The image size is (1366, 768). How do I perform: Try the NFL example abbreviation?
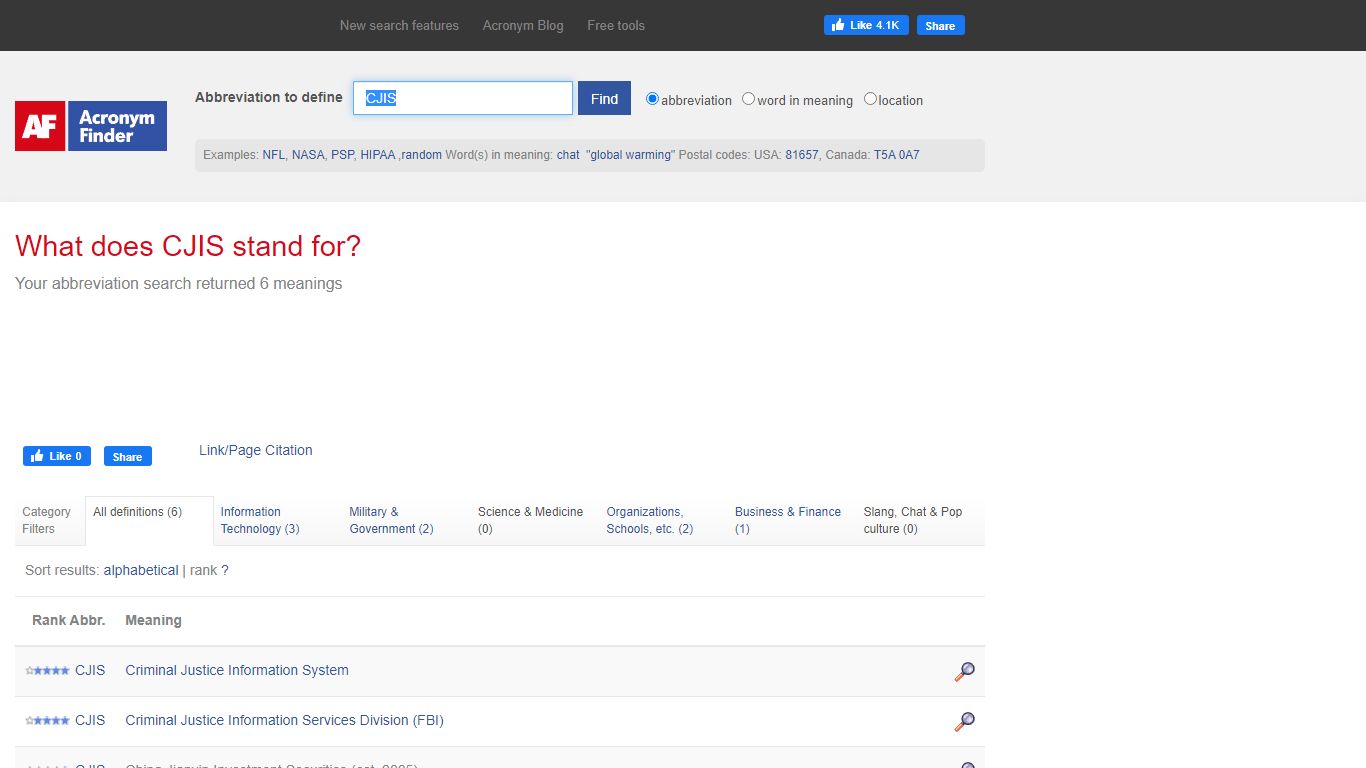tap(274, 155)
